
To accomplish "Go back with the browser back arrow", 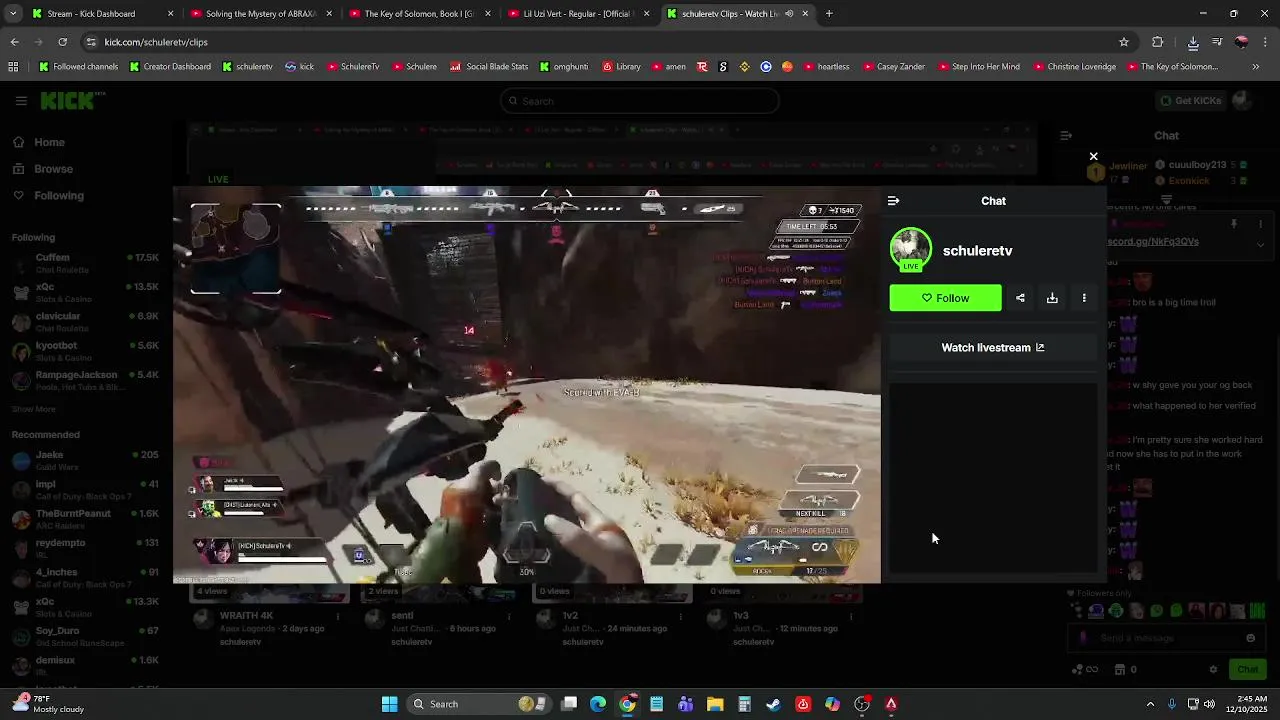I will (15, 42).
